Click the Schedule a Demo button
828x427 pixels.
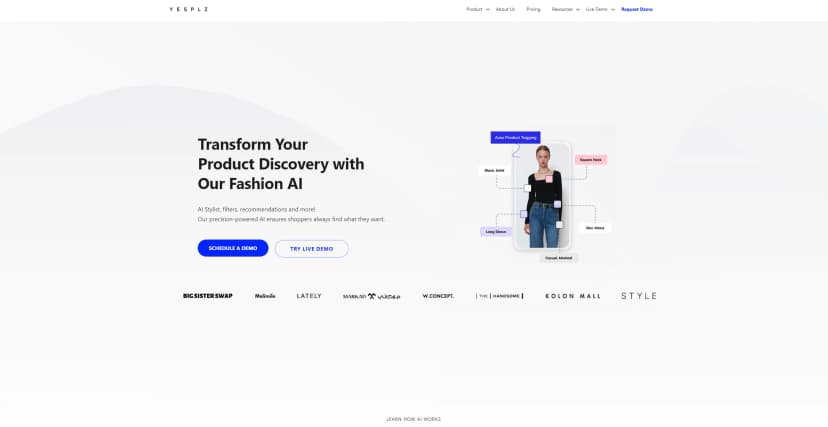point(233,248)
